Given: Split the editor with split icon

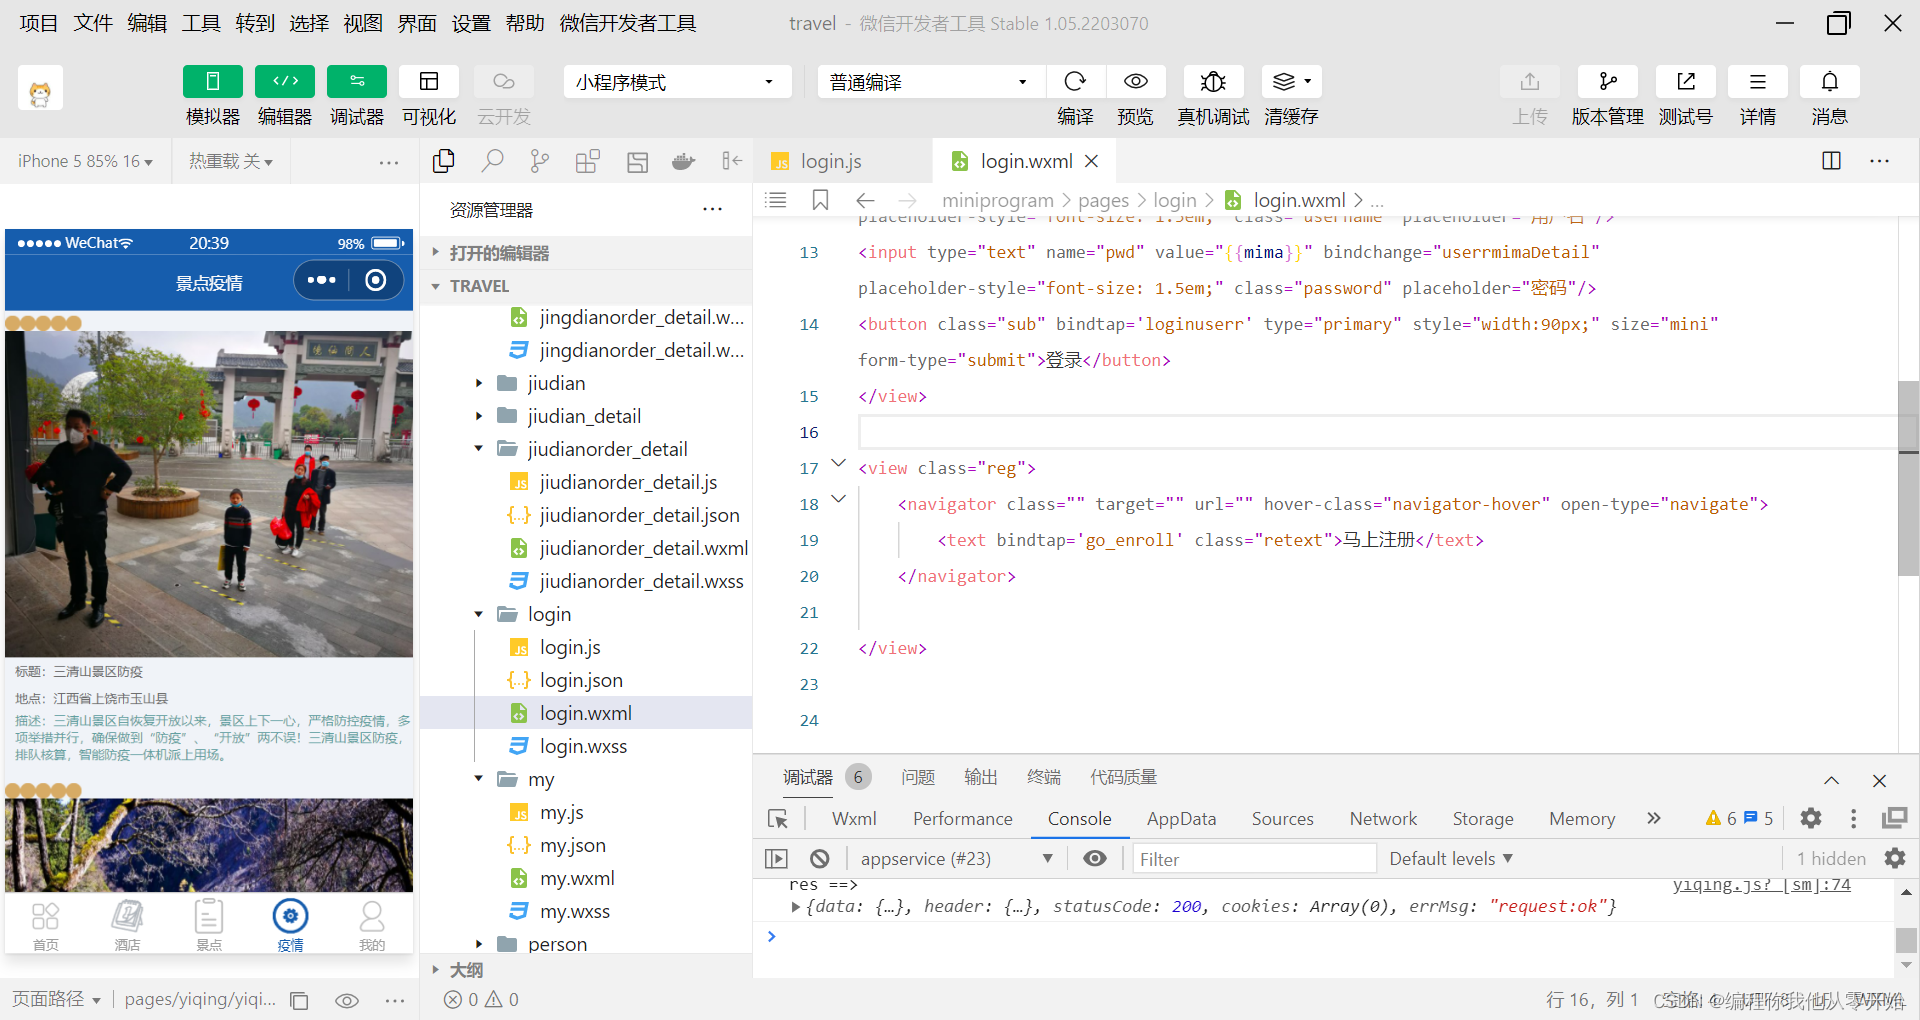Looking at the screenshot, I should click(1832, 161).
